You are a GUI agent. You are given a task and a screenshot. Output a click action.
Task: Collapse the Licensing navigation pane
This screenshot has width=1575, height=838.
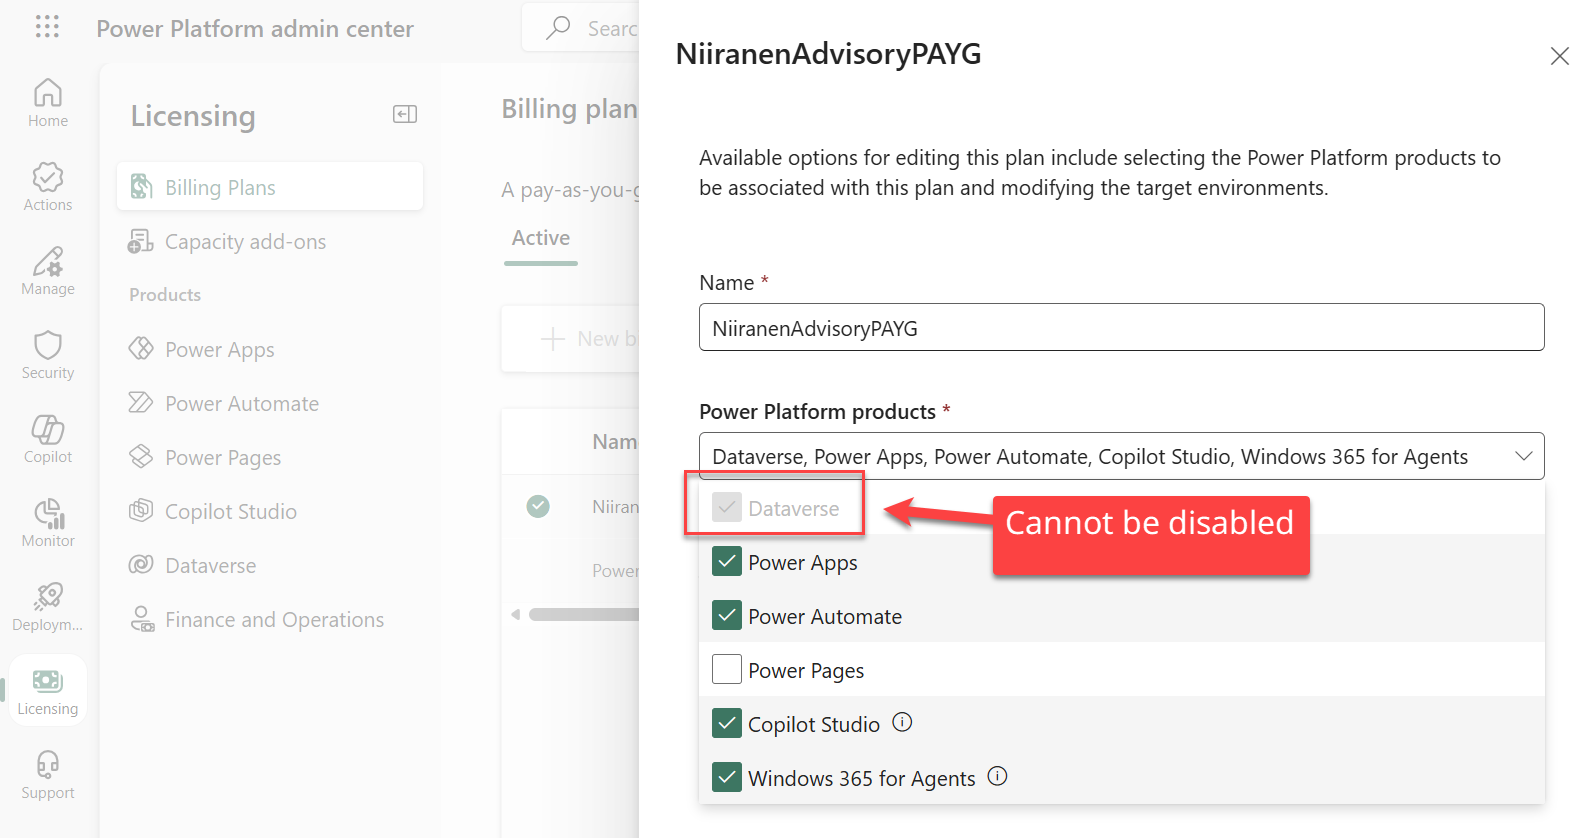tap(405, 114)
